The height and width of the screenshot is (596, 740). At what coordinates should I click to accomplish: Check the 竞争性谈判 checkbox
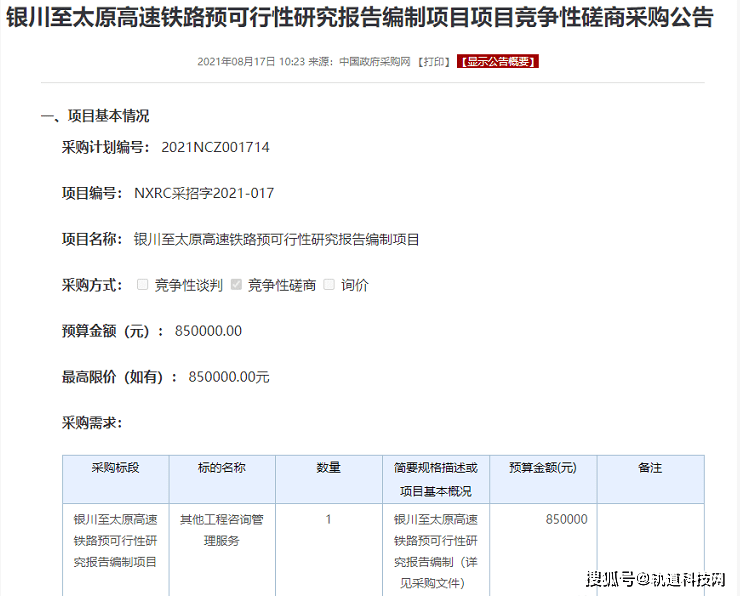[142, 285]
